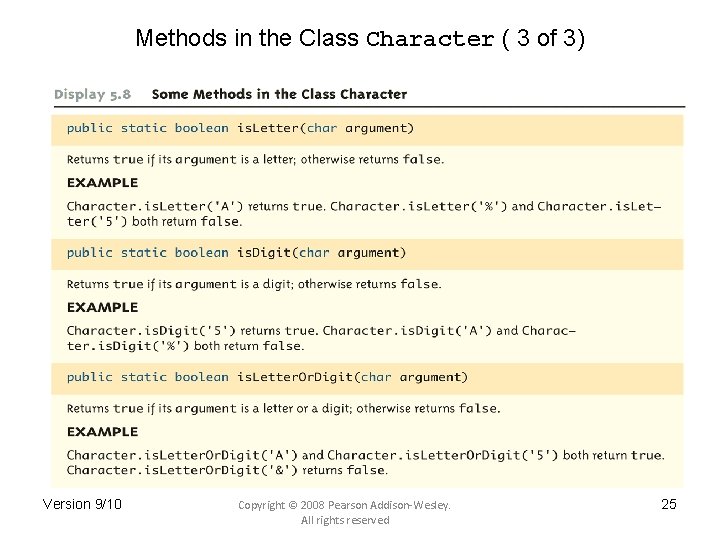Select the 'Some Methods in the Class Character' heading

[x=279, y=94]
